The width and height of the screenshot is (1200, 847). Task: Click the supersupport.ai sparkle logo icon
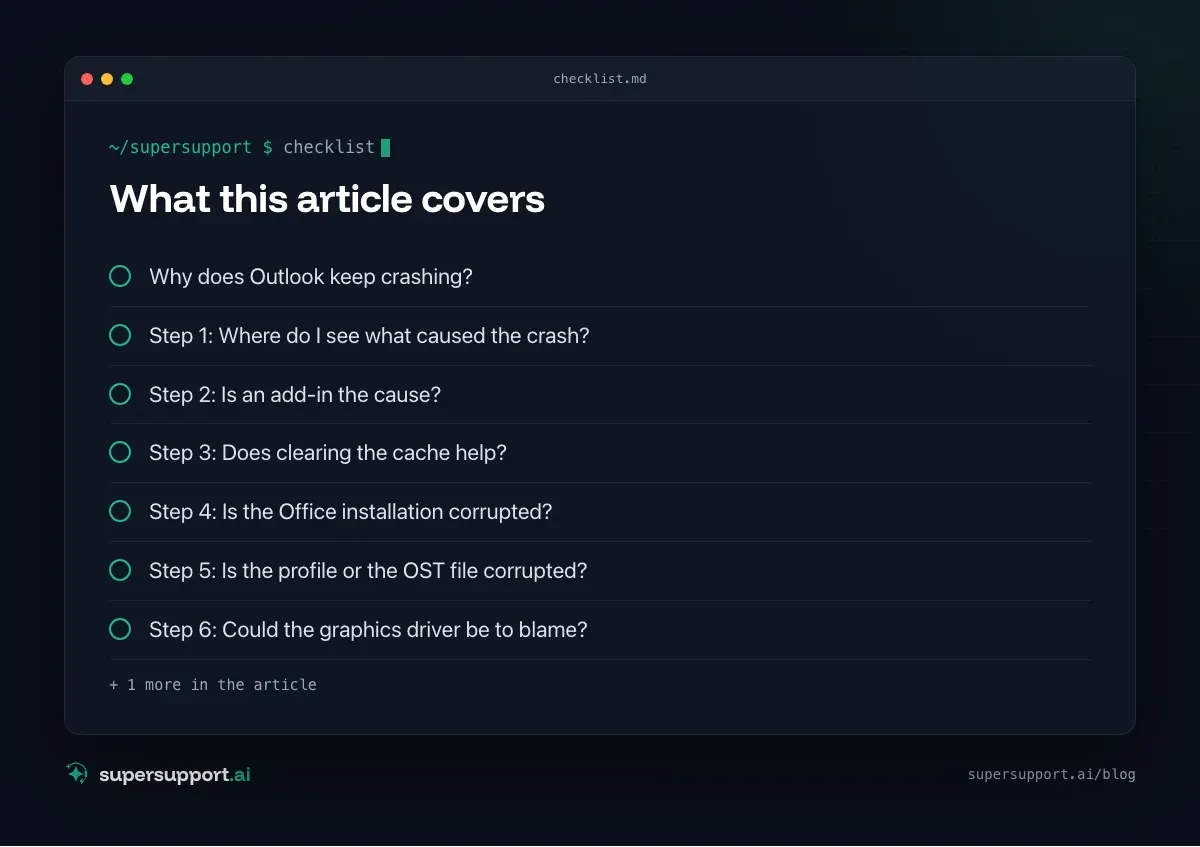point(77,773)
